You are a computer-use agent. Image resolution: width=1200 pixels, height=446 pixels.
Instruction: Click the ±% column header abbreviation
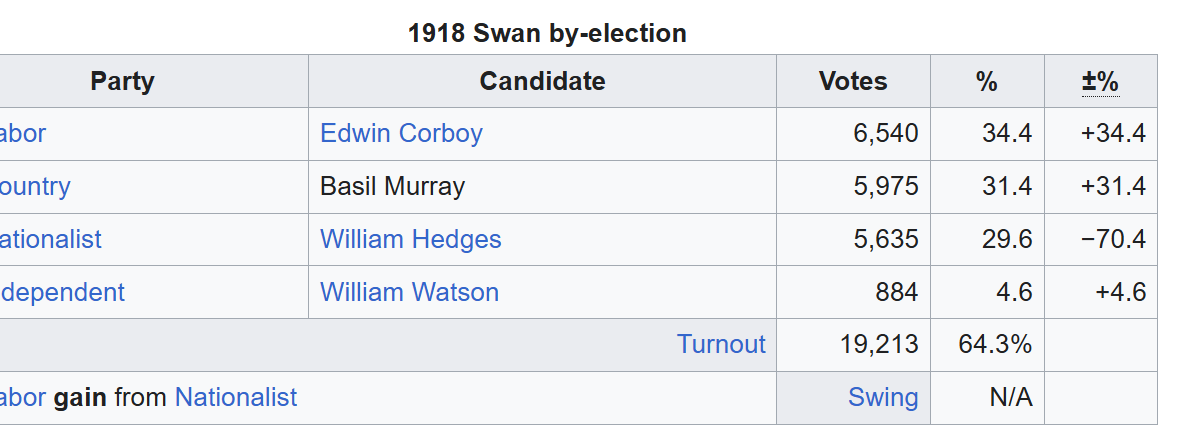(x=1100, y=82)
